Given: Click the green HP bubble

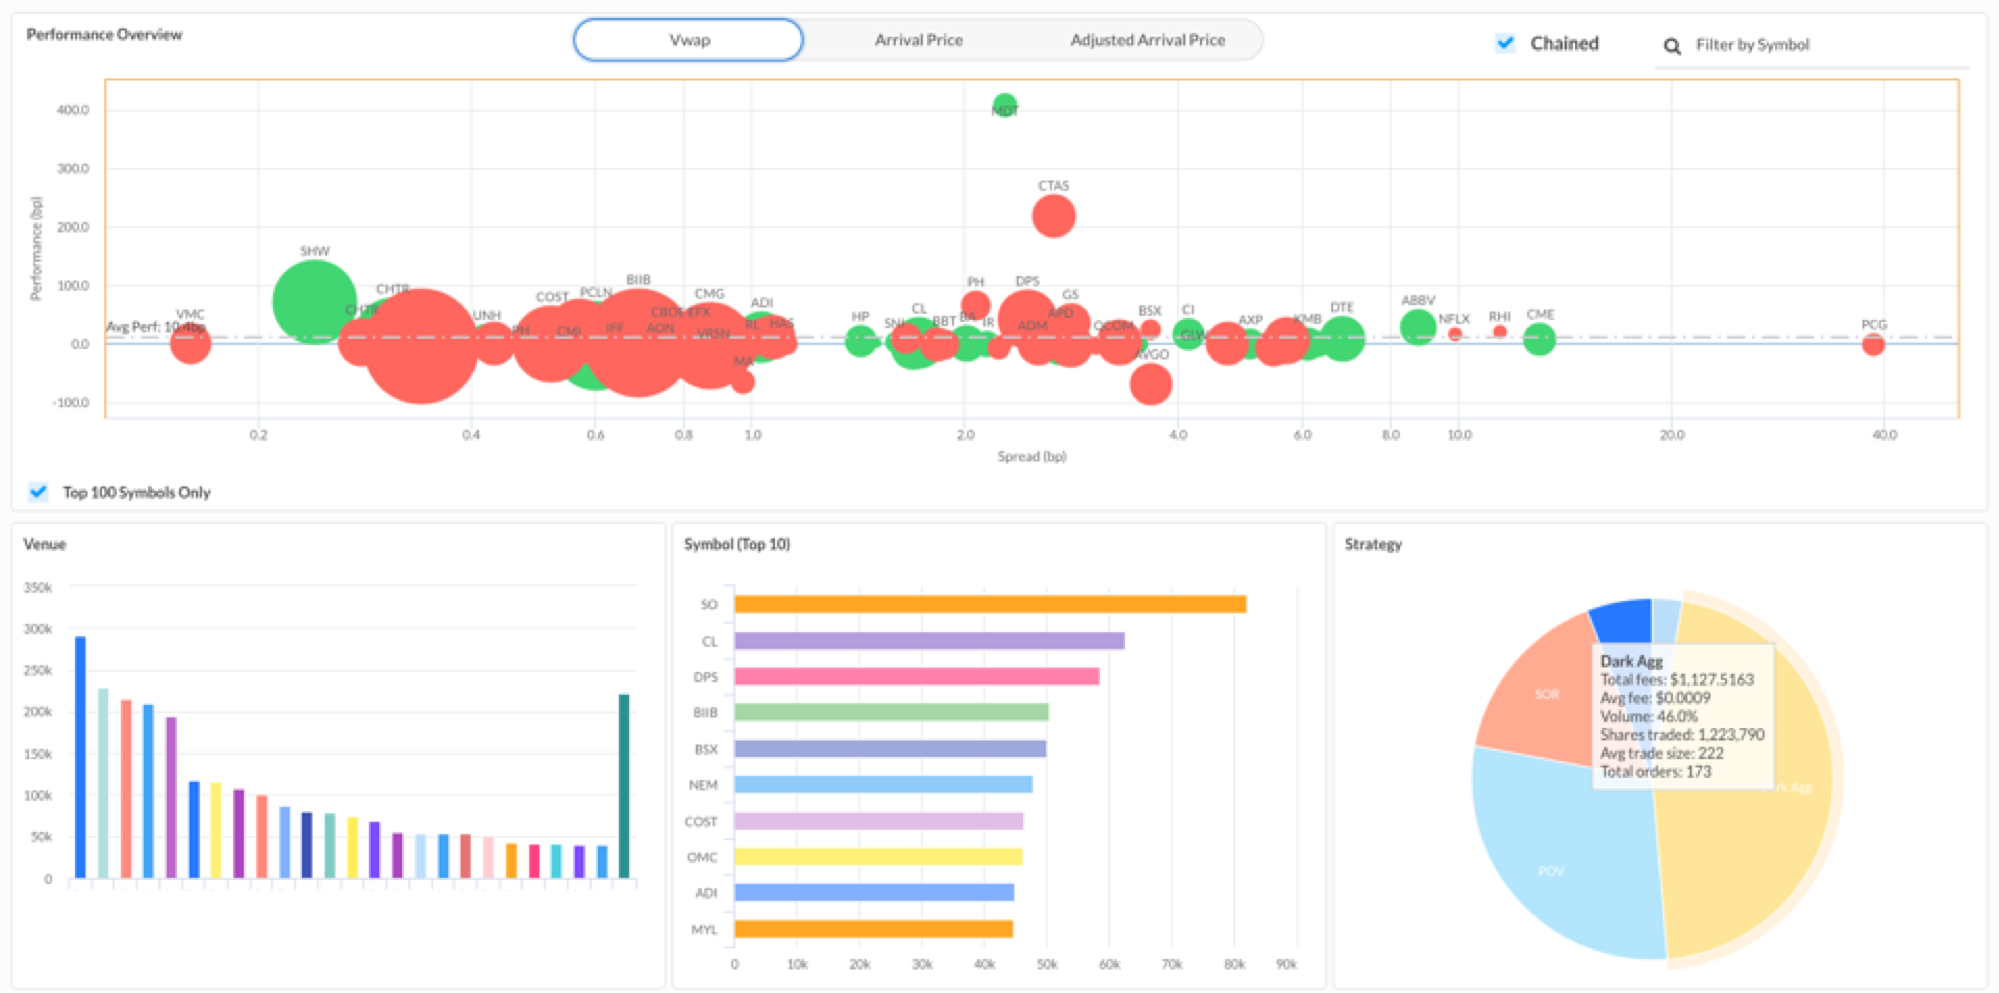Looking at the screenshot, I should click(860, 341).
